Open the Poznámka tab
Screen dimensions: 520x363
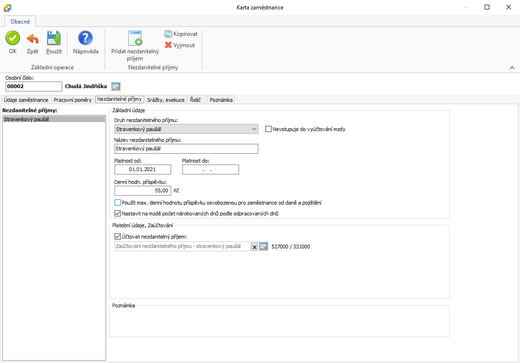click(x=221, y=100)
